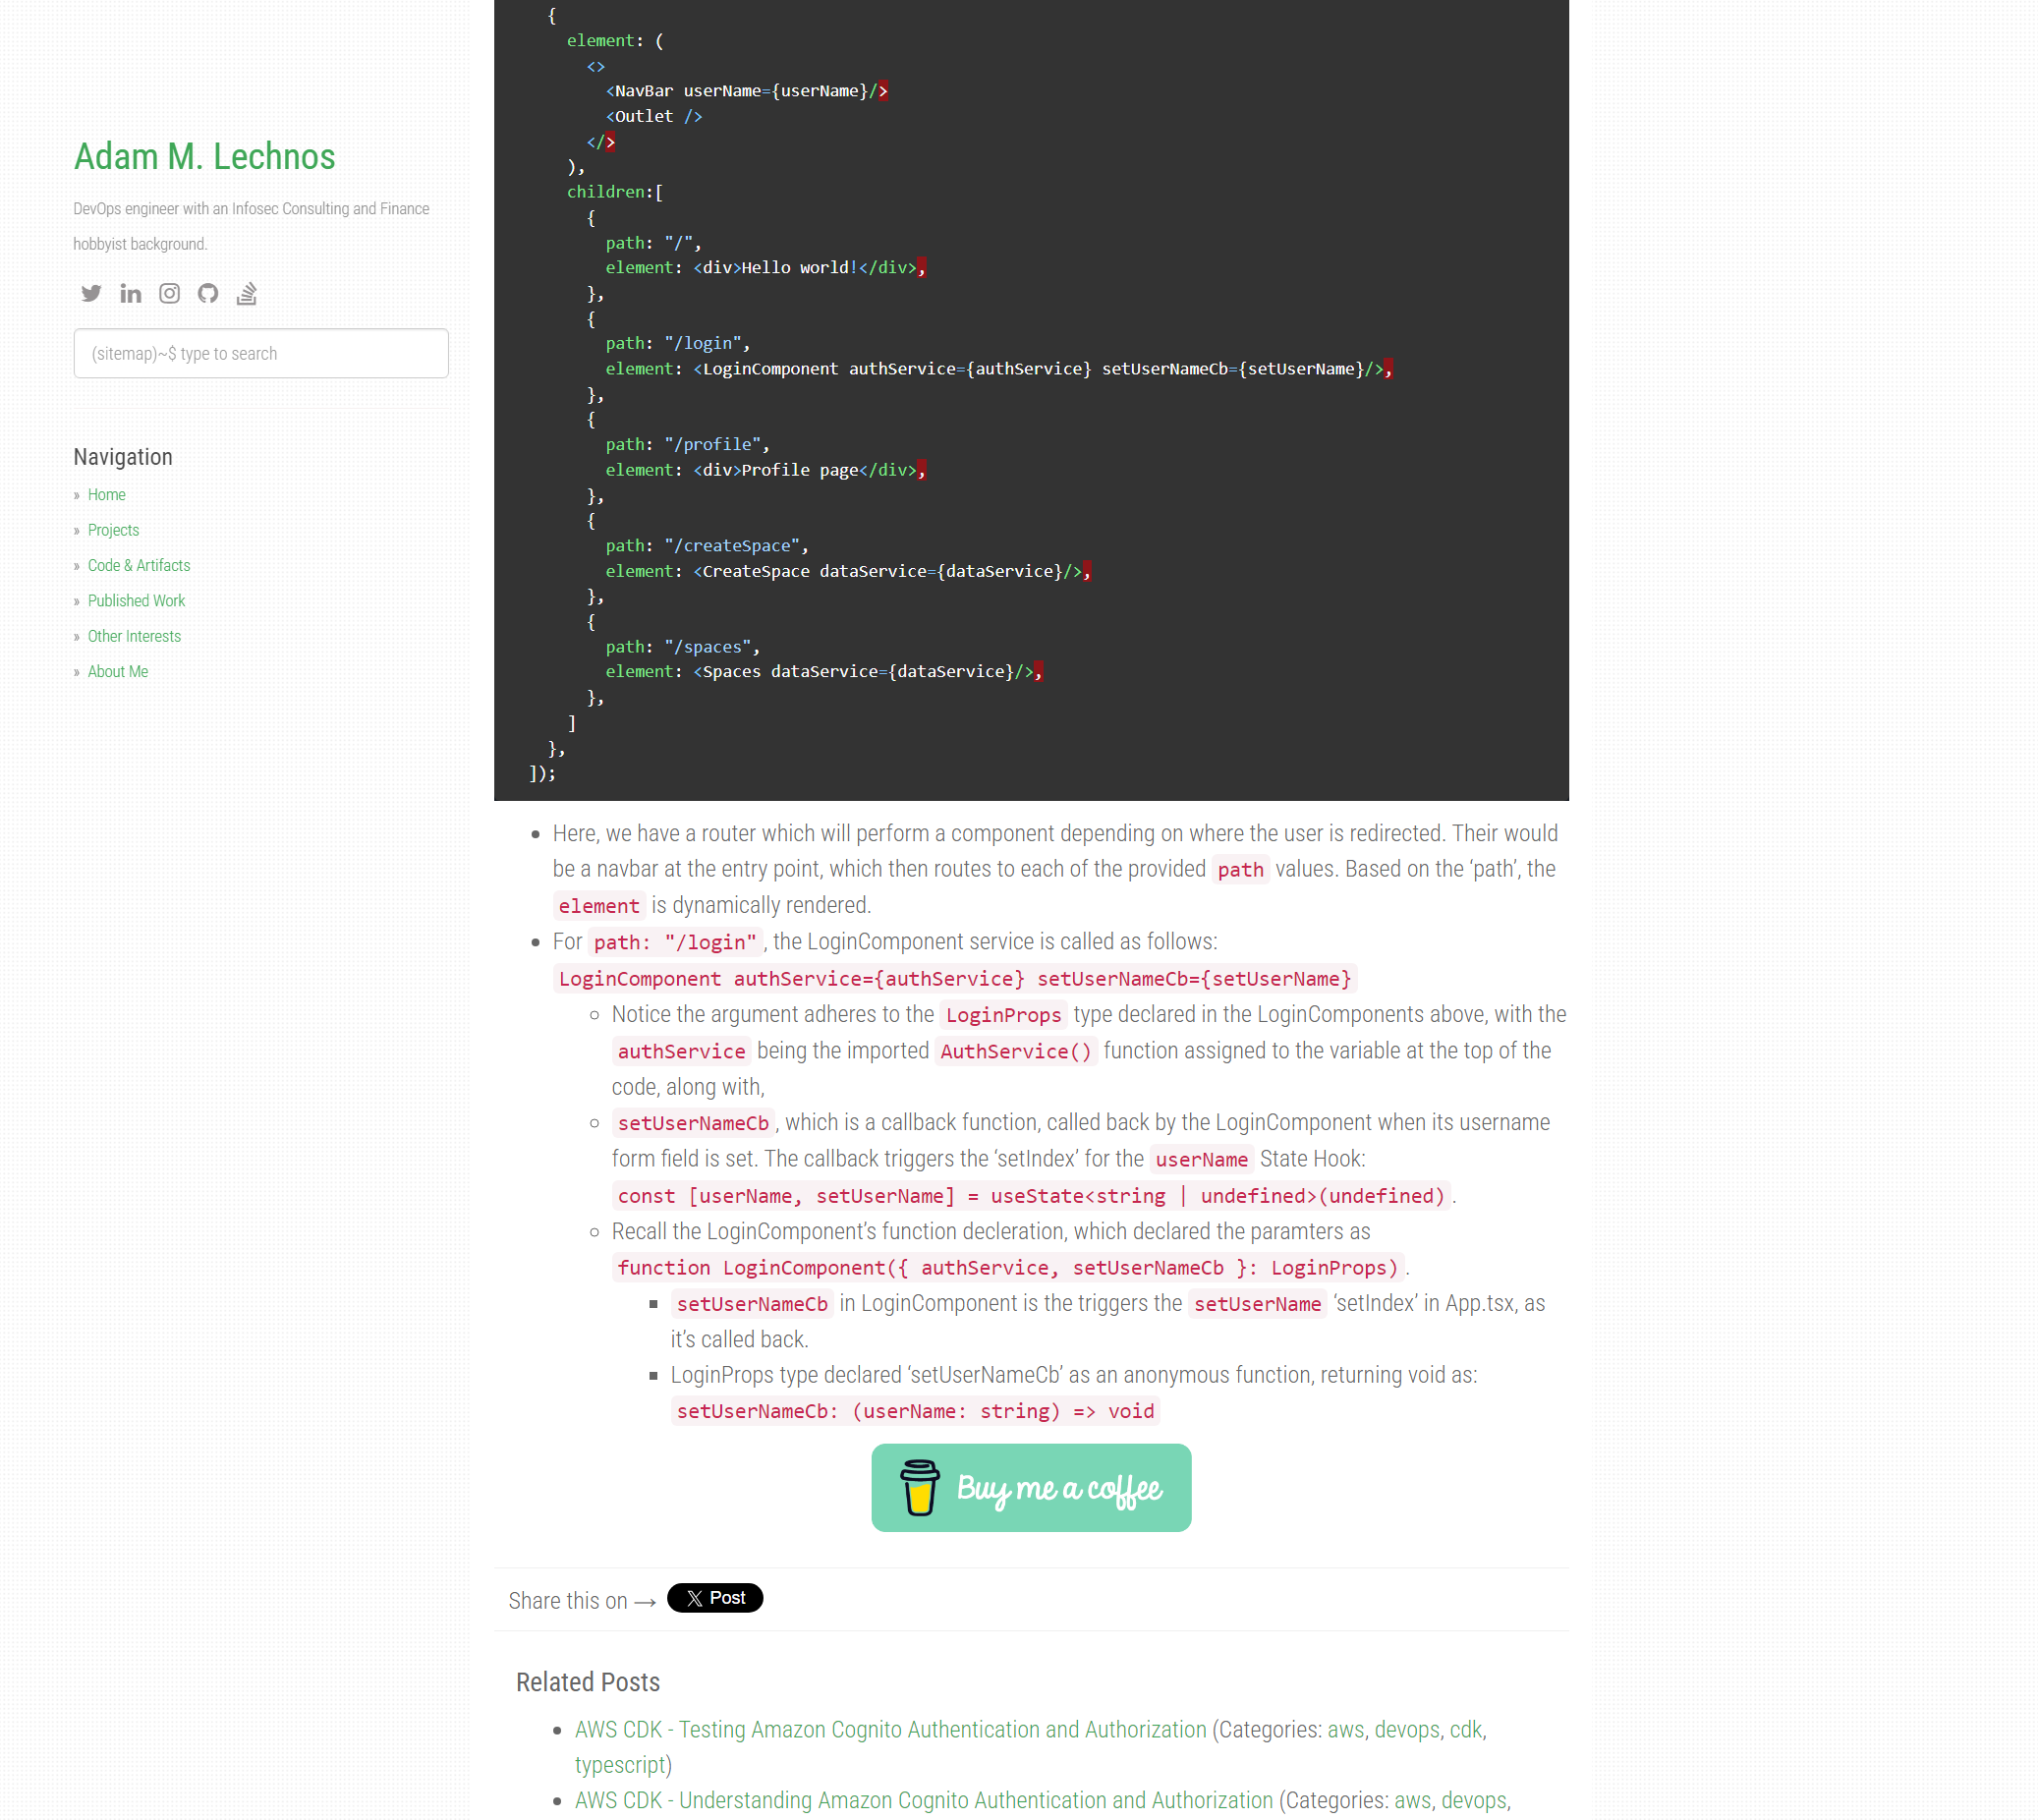The height and width of the screenshot is (1820, 2038).
Task: Go to Home in the navigation
Action: pos(106,495)
